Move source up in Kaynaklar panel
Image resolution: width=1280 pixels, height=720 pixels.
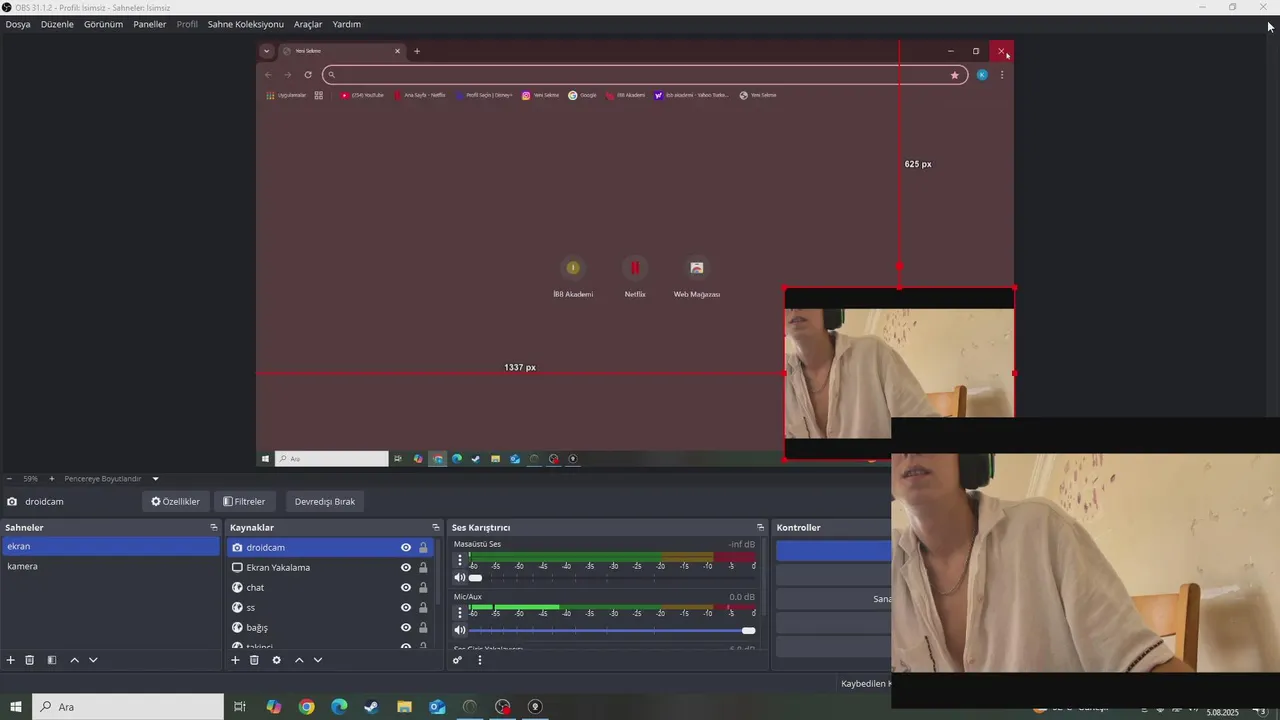(x=298, y=660)
